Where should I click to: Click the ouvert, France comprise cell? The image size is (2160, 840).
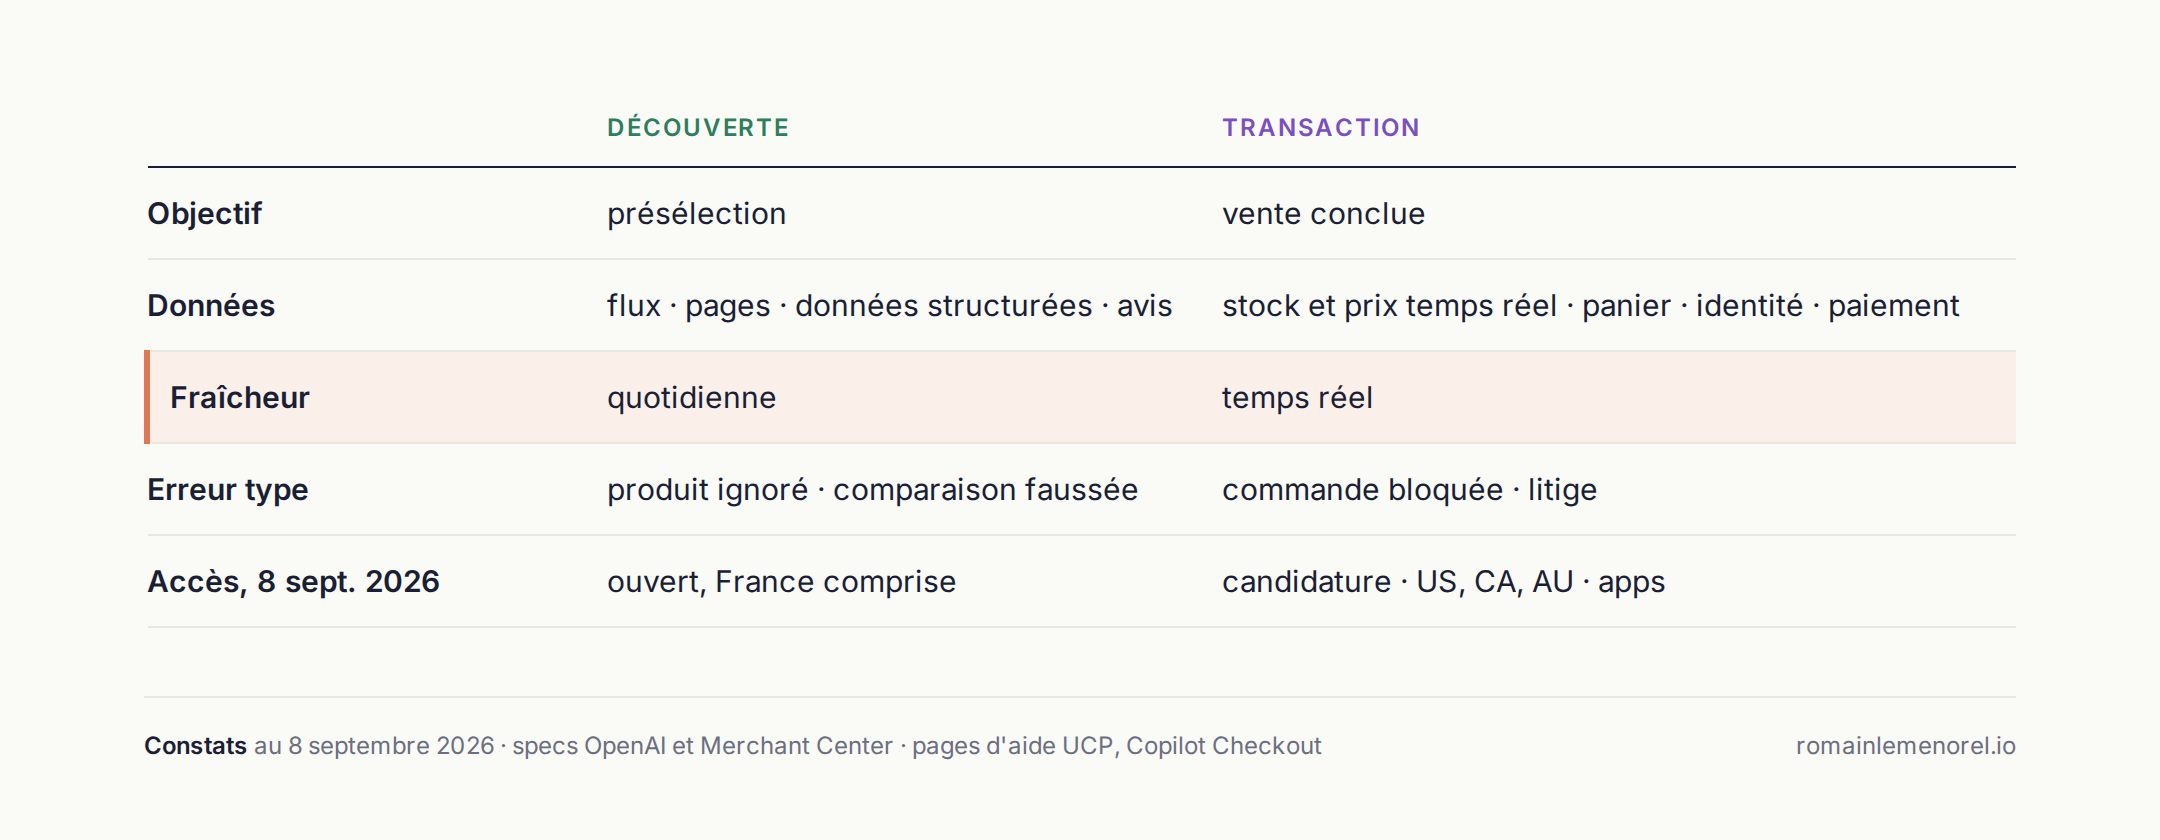tap(781, 582)
